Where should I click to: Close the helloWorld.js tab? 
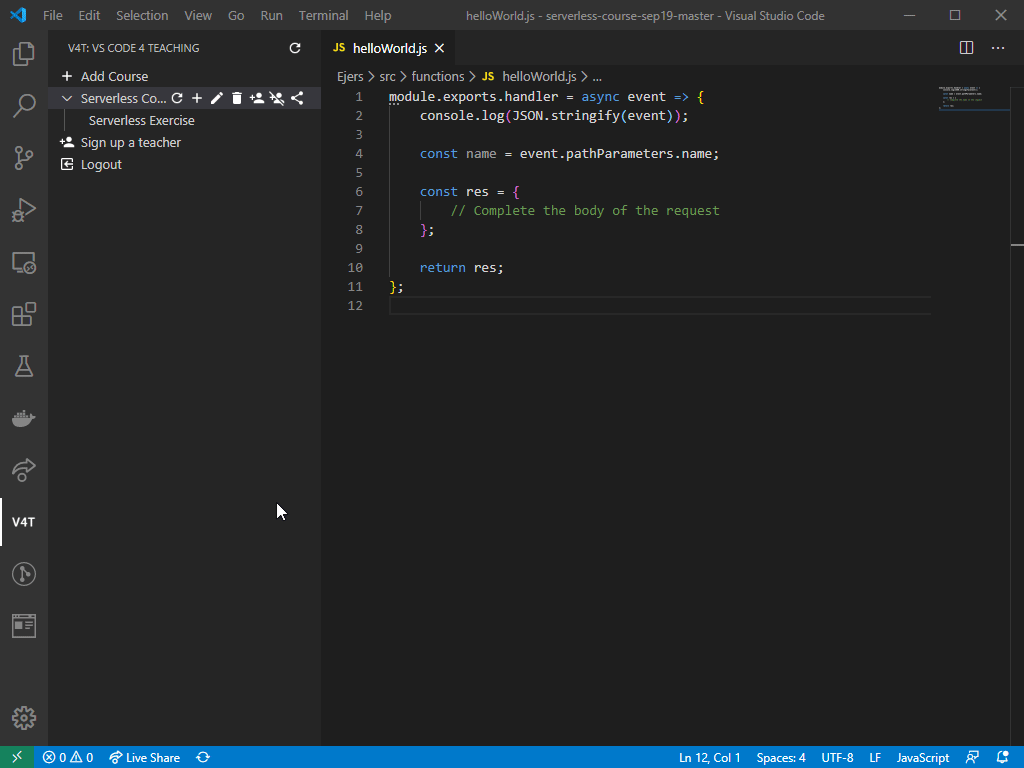click(x=440, y=48)
